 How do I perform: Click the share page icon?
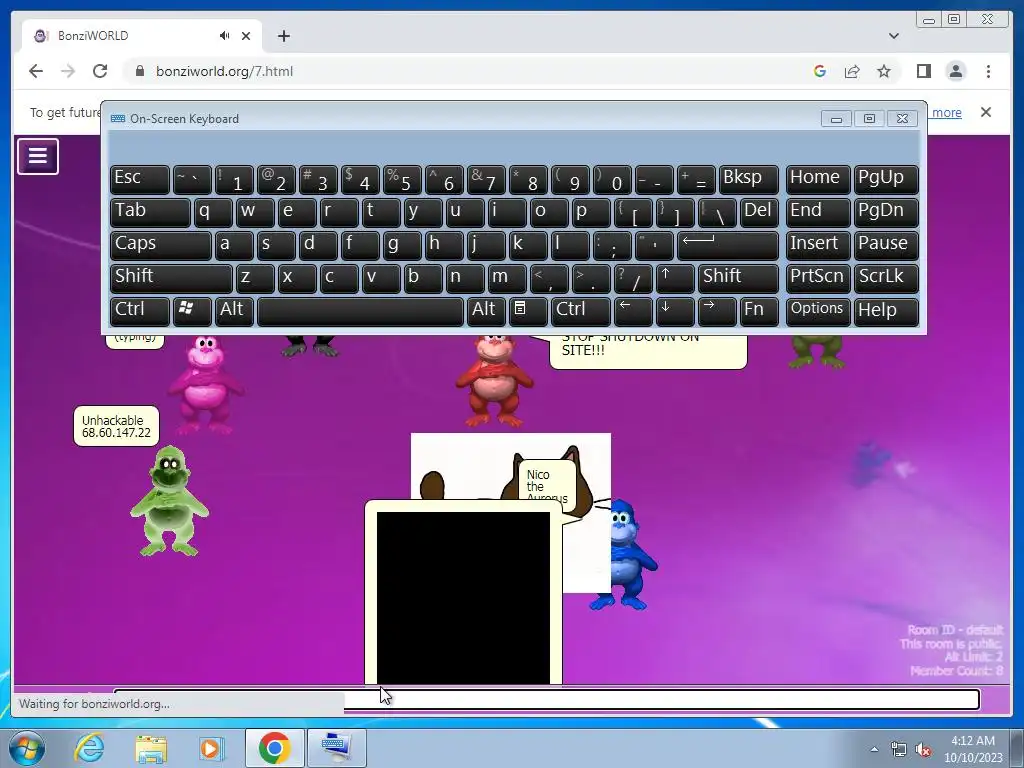pyautogui.click(x=852, y=71)
